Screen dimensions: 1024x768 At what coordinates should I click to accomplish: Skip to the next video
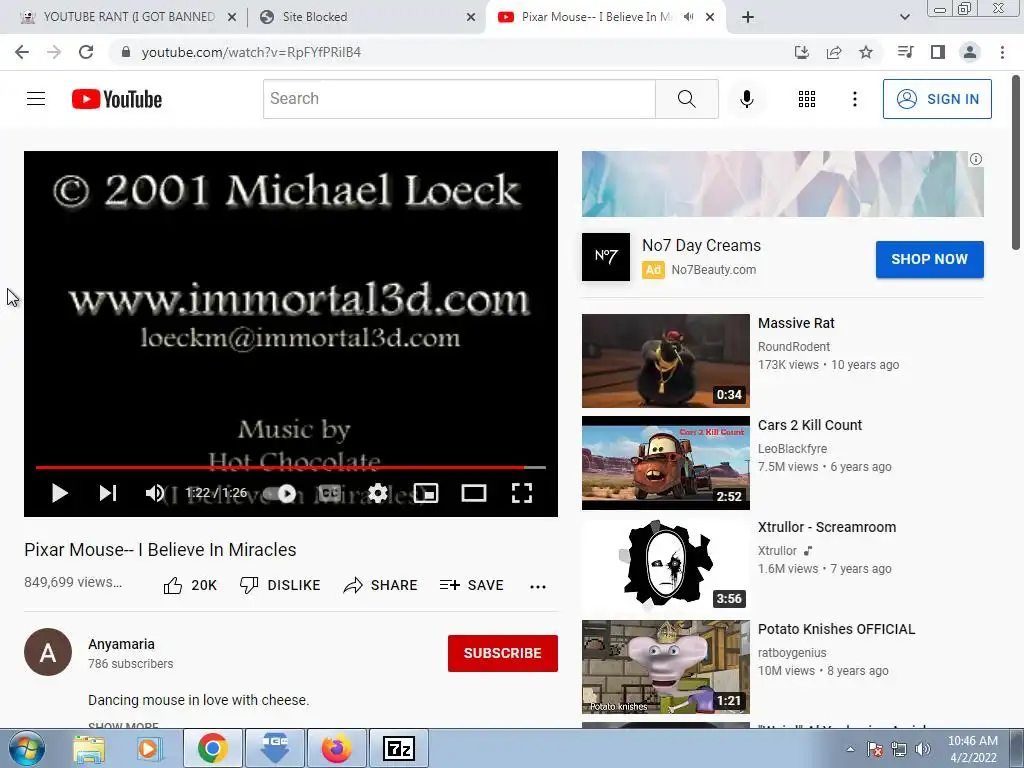108,493
